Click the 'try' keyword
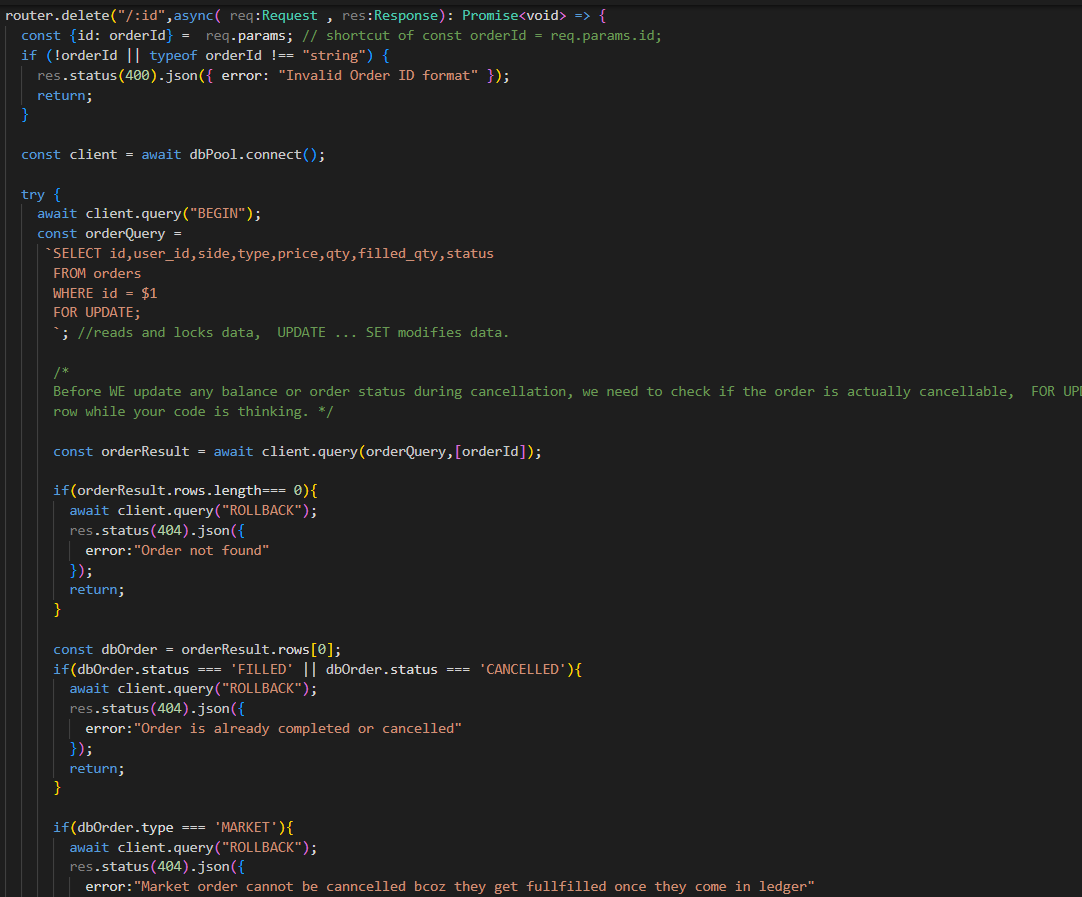This screenshot has height=897, width=1082. 32,195
